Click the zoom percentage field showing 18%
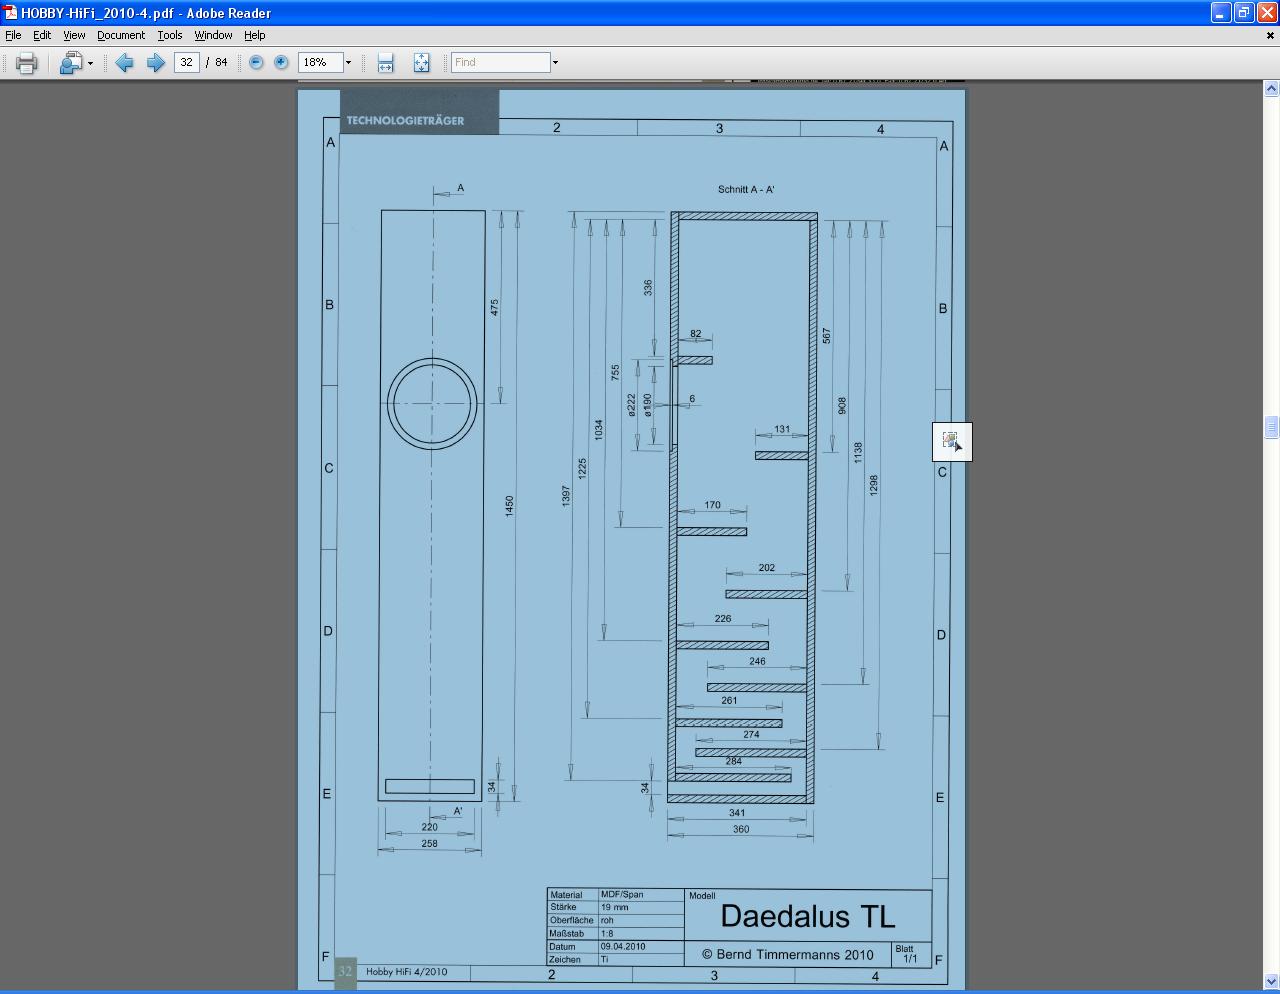The height and width of the screenshot is (994, 1280). point(320,62)
